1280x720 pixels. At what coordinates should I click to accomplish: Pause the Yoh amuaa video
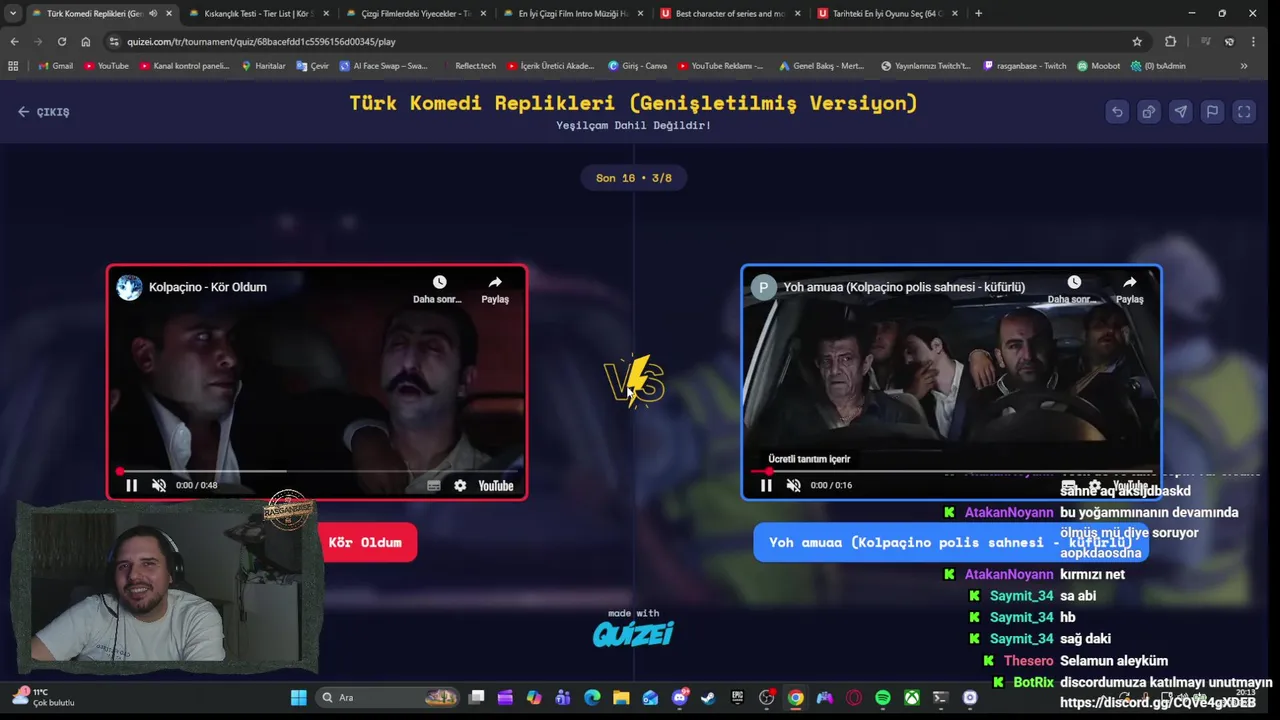[766, 485]
